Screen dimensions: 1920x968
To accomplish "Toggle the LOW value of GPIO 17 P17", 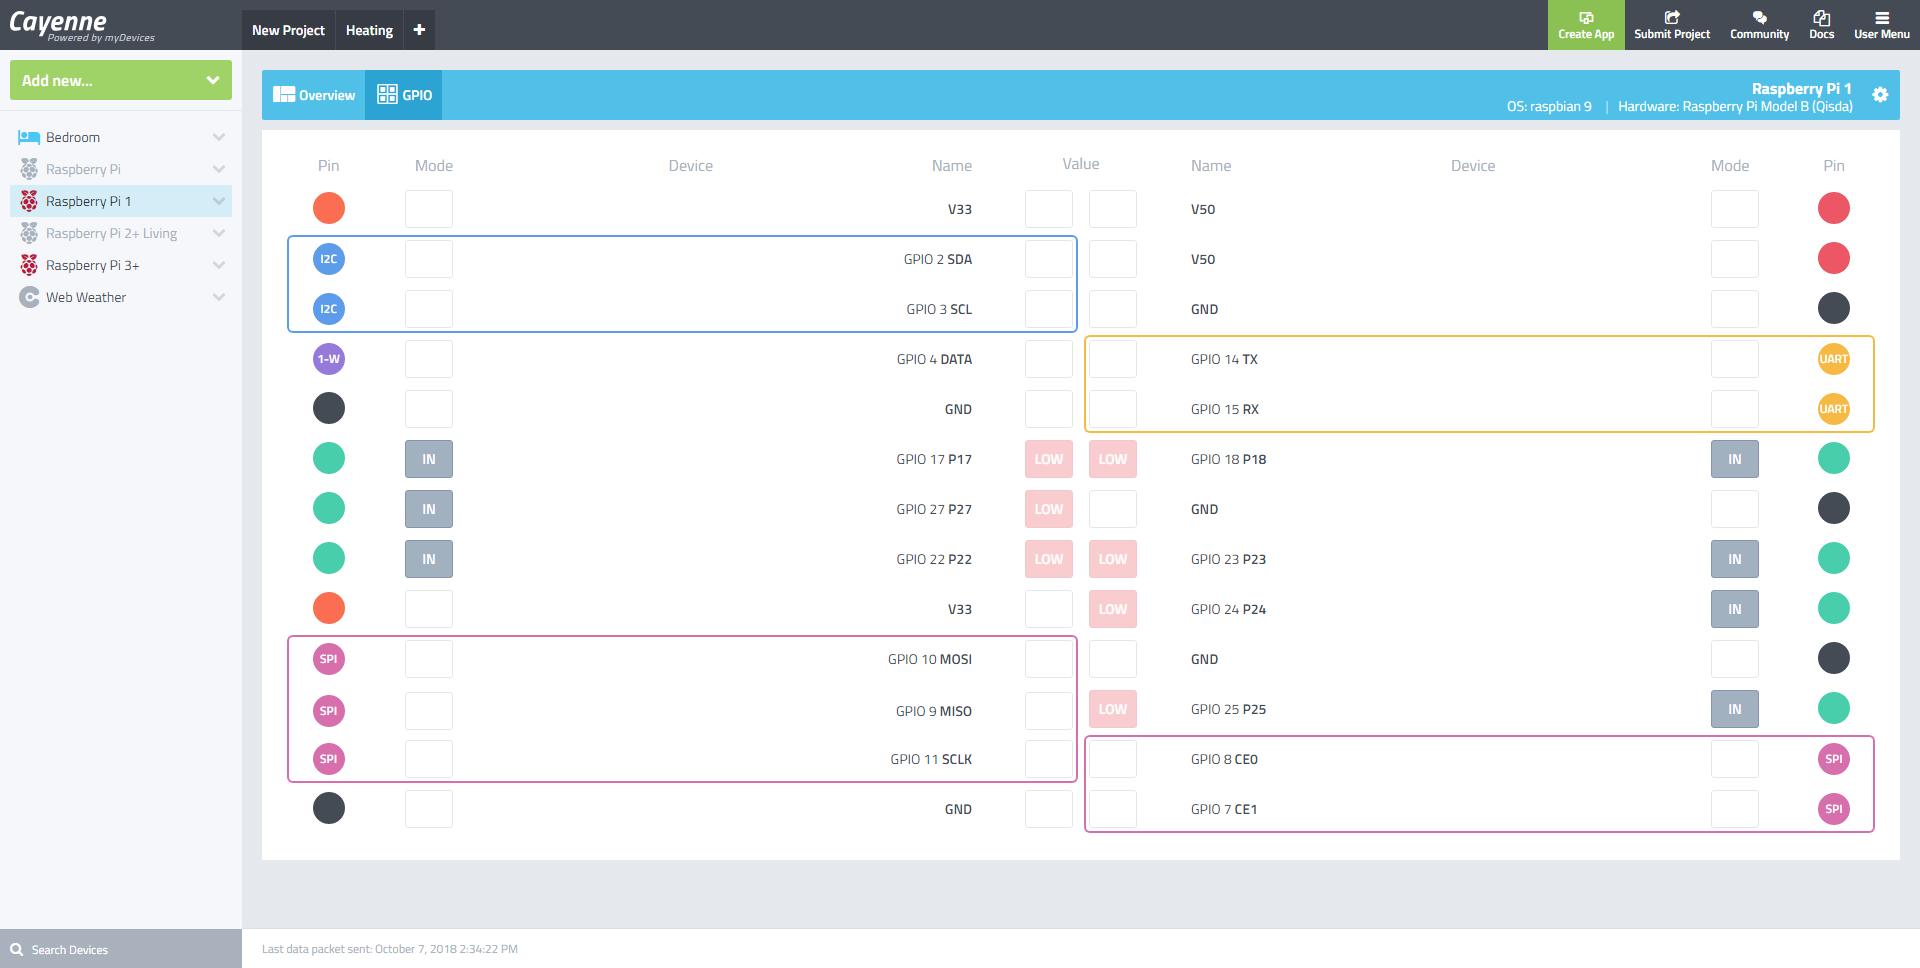I will pyautogui.click(x=1049, y=459).
